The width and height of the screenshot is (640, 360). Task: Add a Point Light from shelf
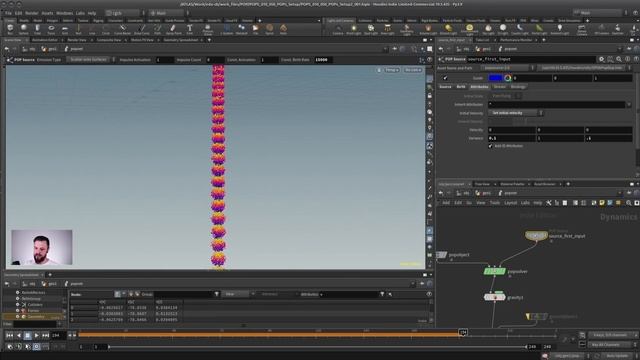pos(354,29)
